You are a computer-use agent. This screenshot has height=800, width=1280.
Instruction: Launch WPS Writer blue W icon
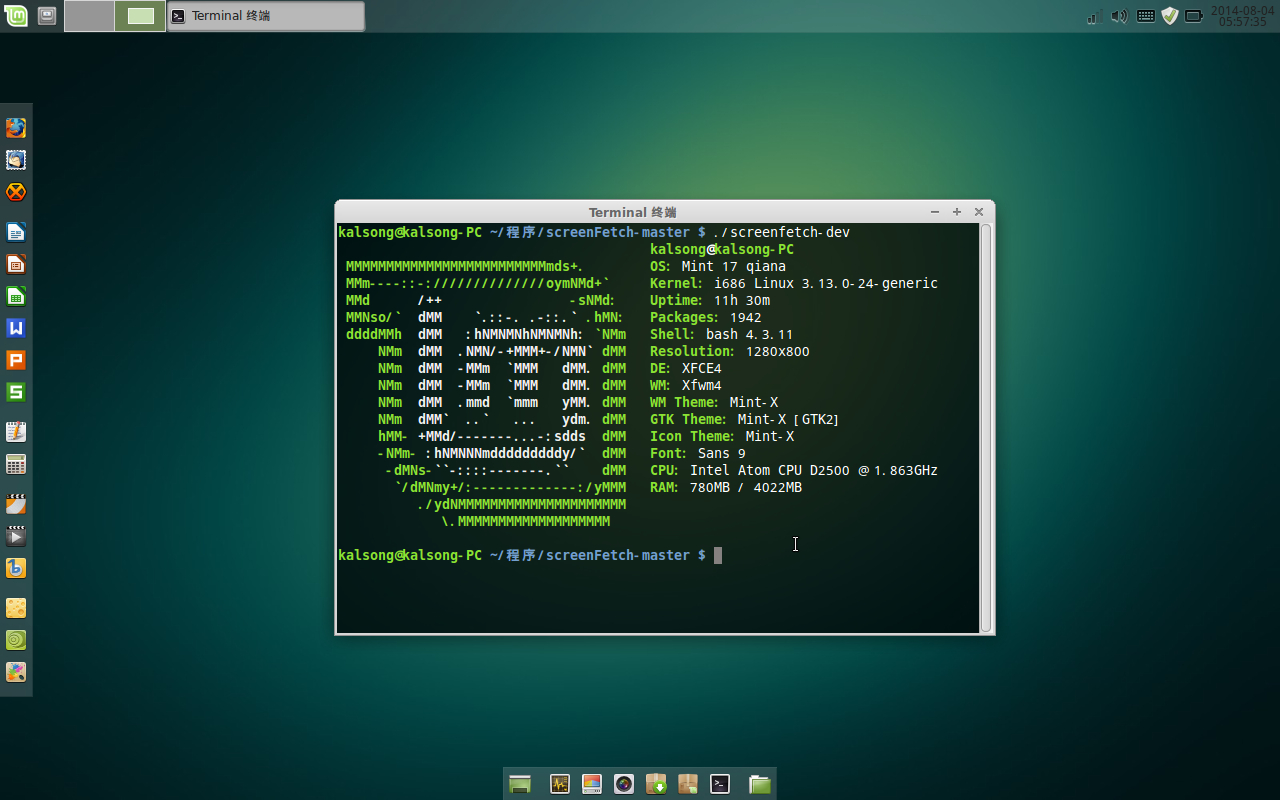coord(15,328)
